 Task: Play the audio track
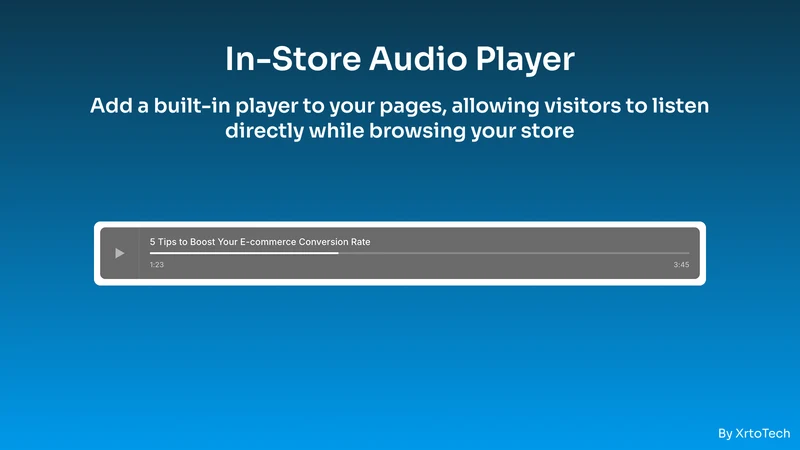119,253
